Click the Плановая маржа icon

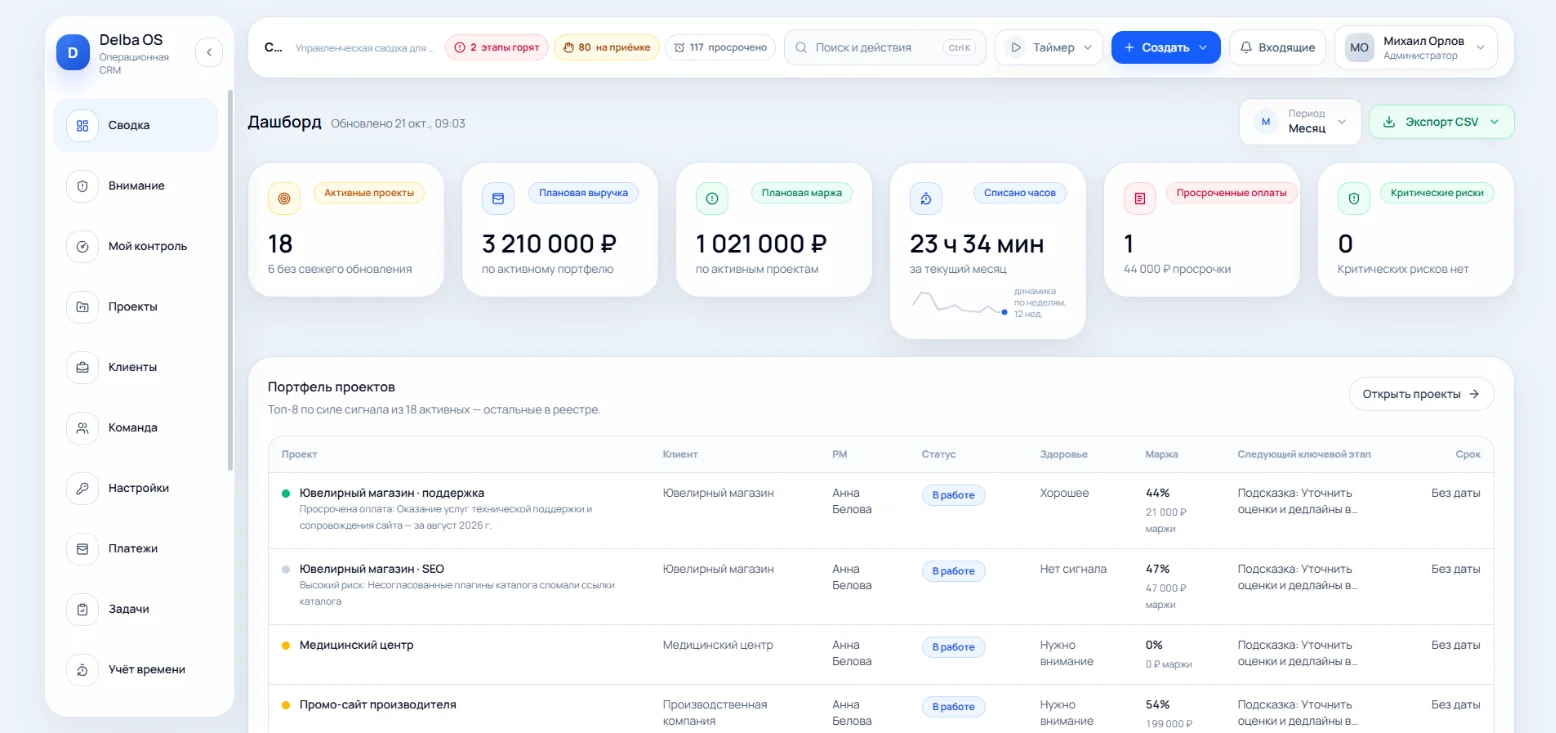712,199
